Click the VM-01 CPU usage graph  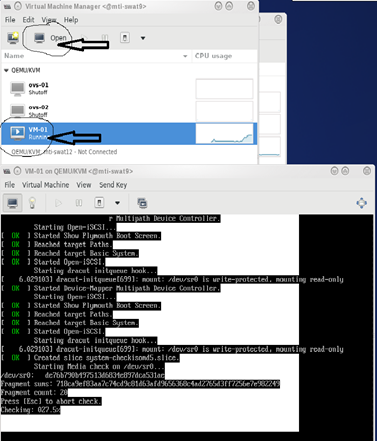click(224, 134)
